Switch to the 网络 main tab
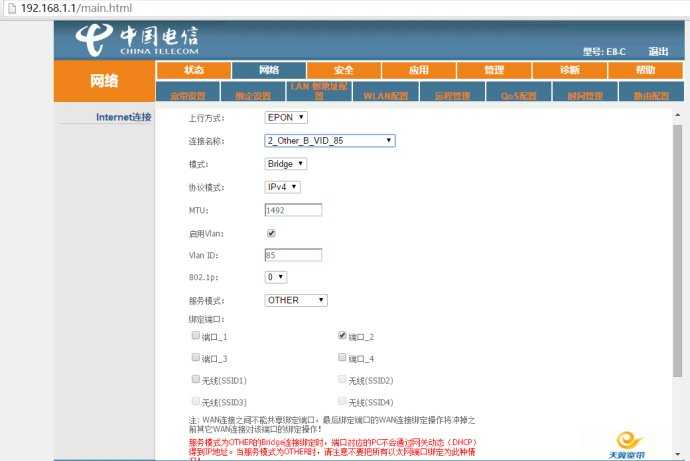This screenshot has height=461, width=690. (x=269, y=70)
